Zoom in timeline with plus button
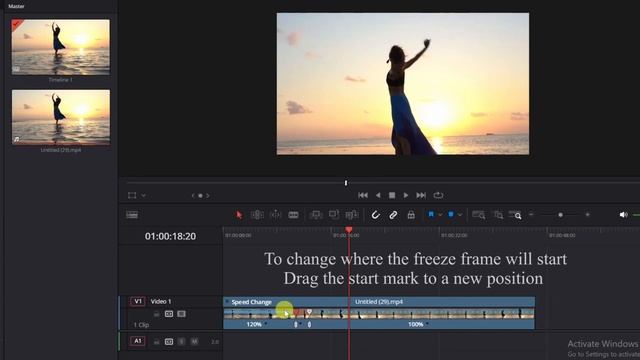 (x=587, y=214)
